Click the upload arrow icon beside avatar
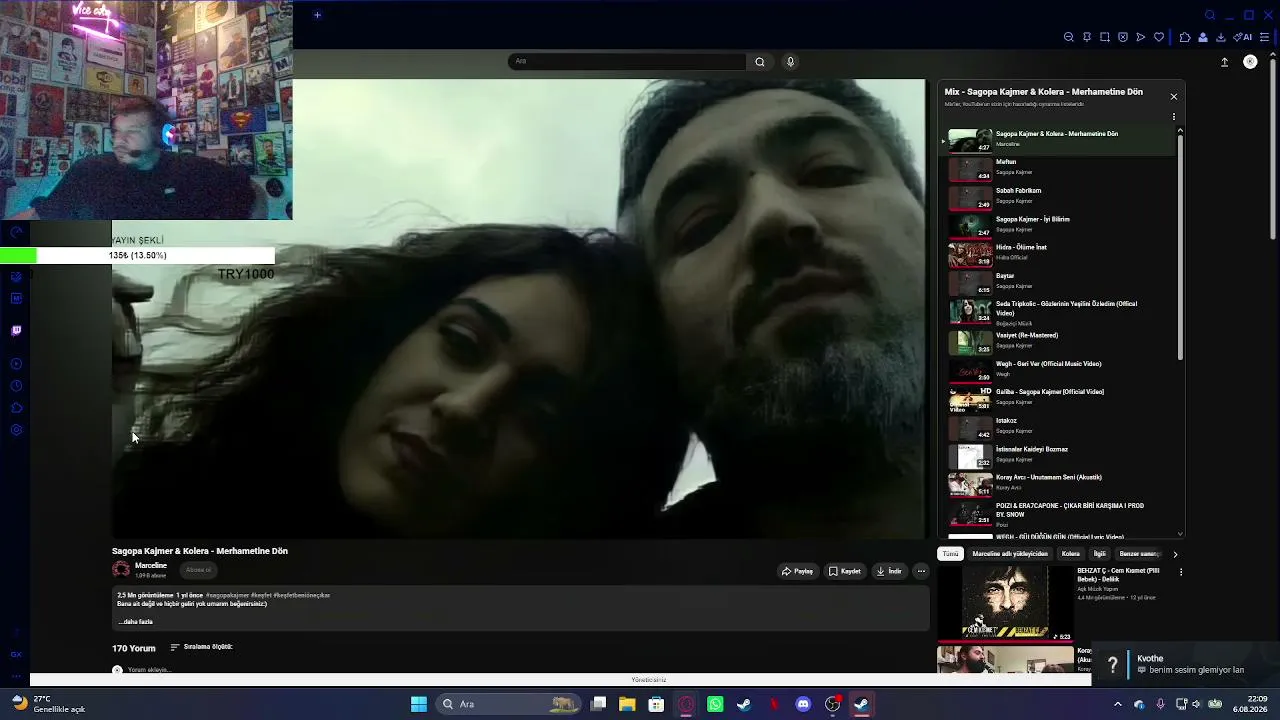Screen dimensions: 1280x720 point(1224,62)
